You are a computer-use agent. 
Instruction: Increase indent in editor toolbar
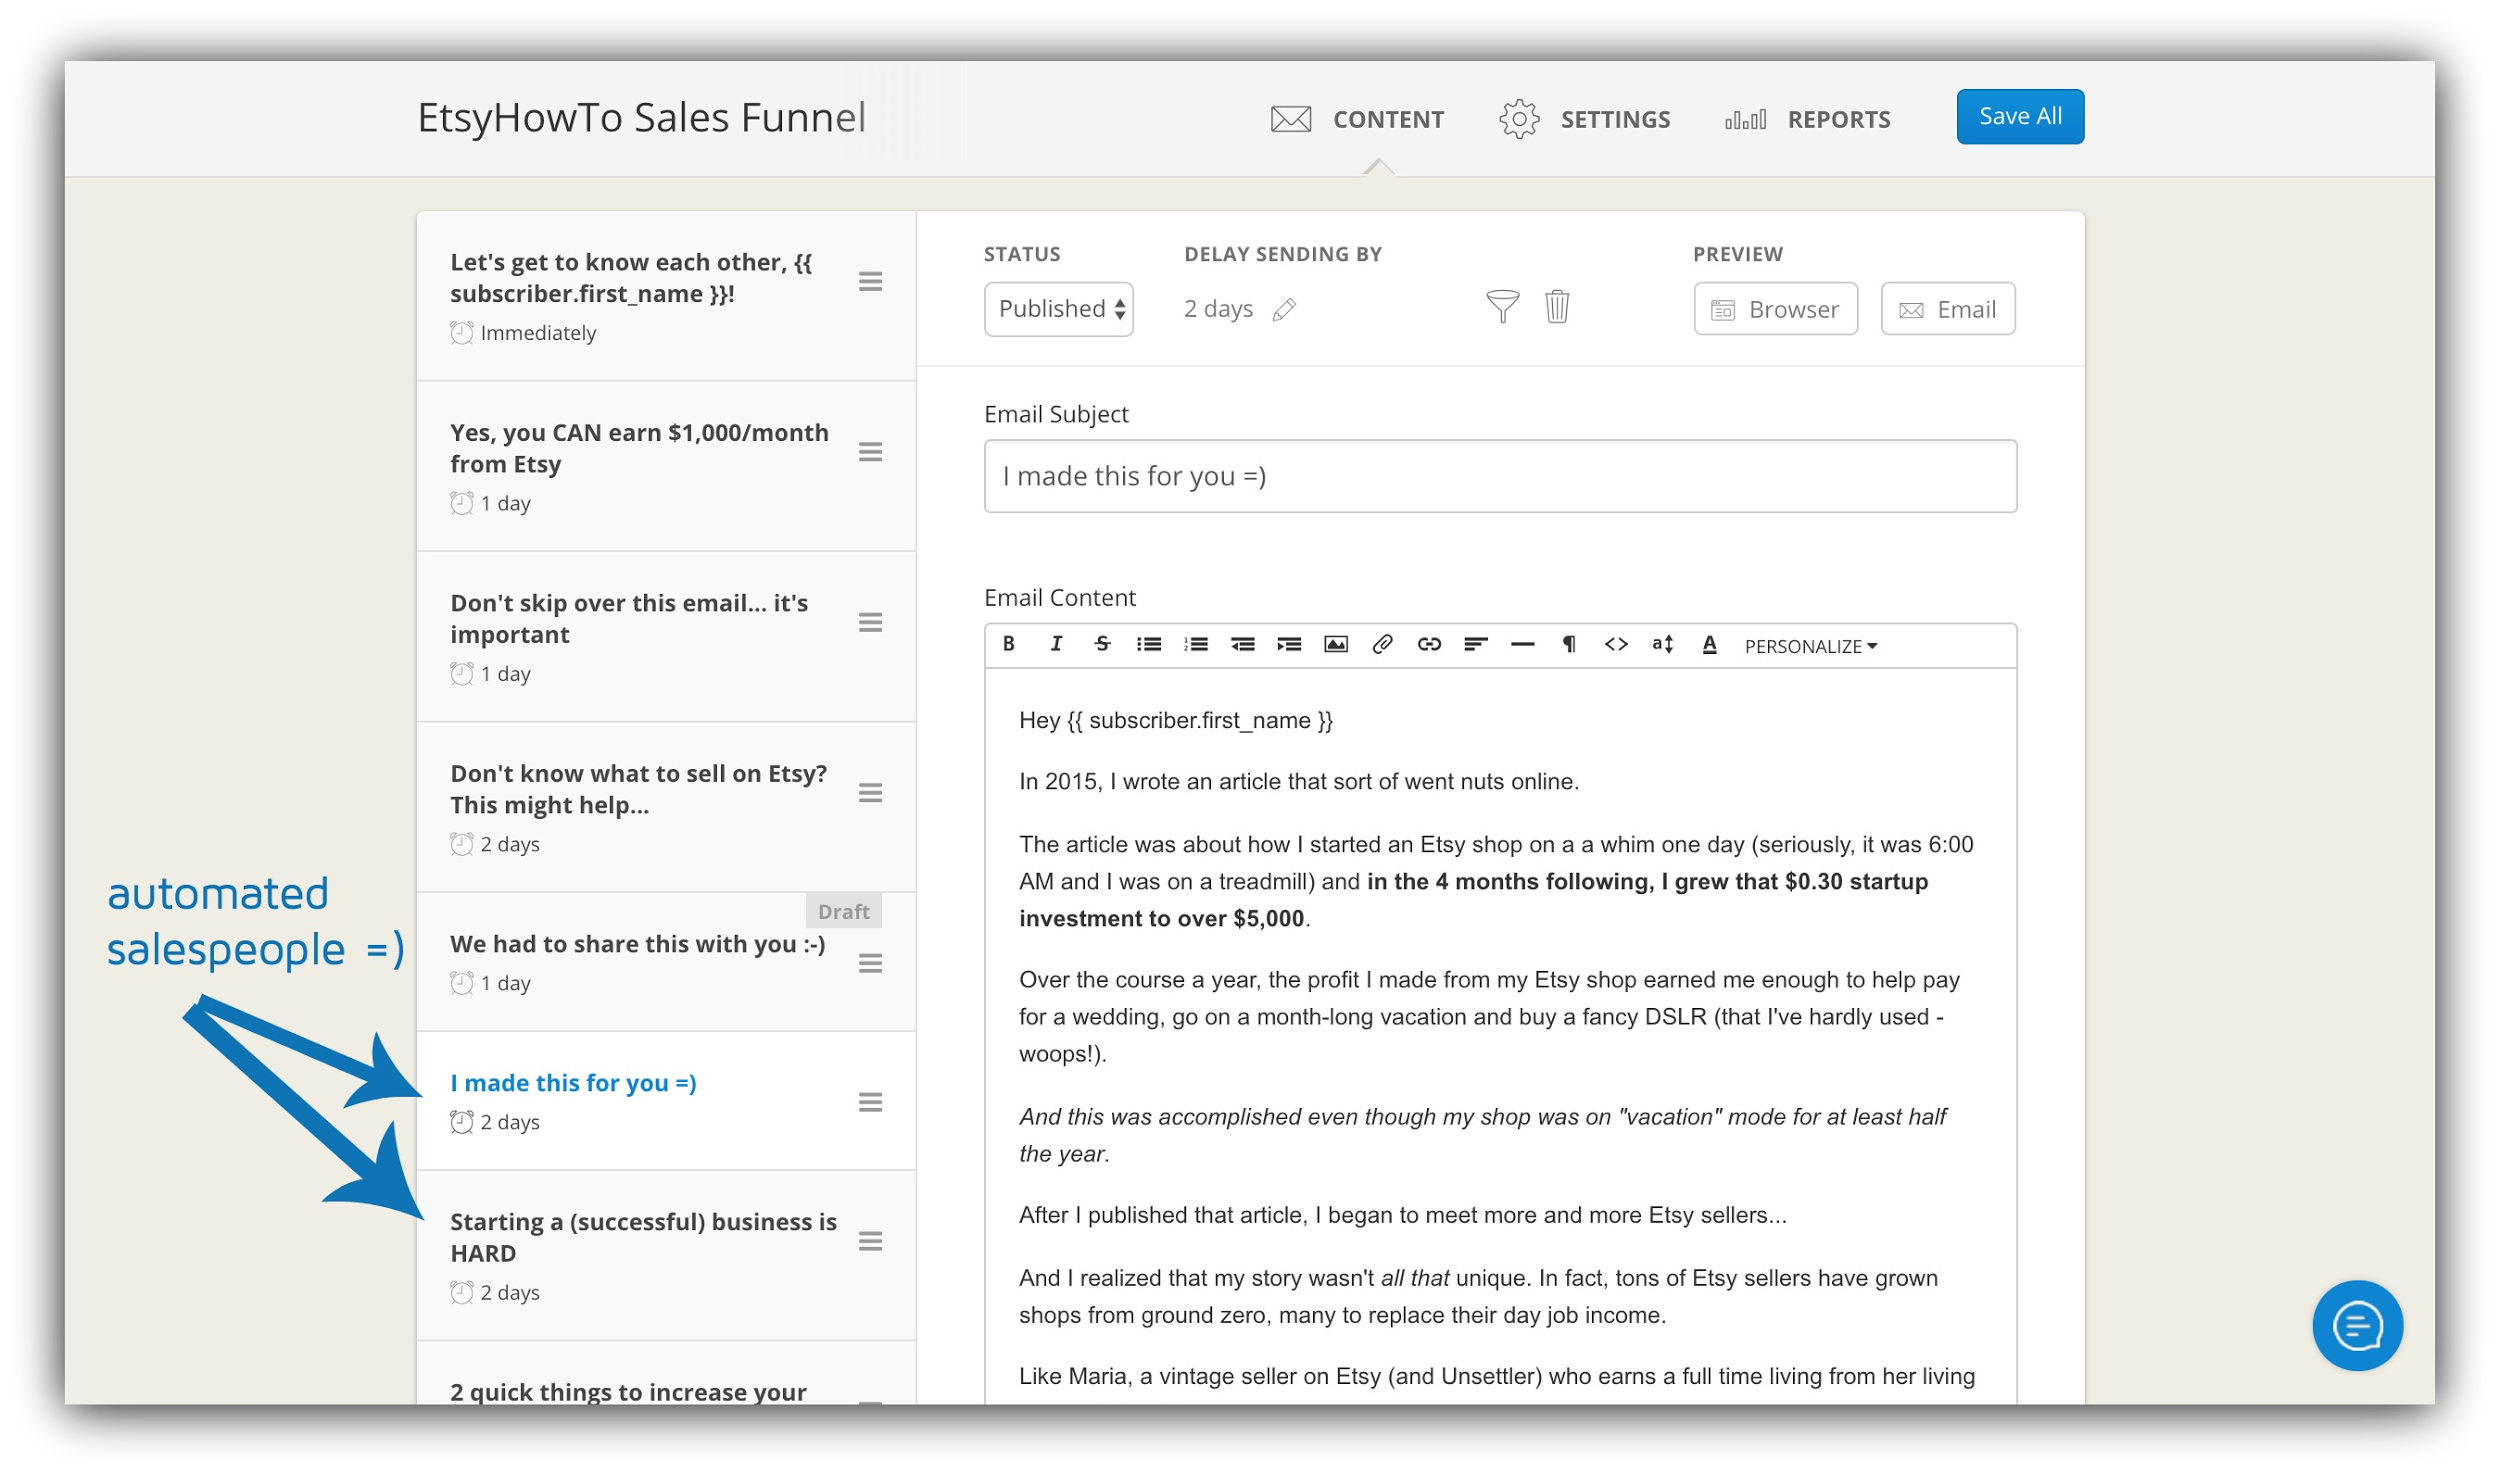(1290, 644)
